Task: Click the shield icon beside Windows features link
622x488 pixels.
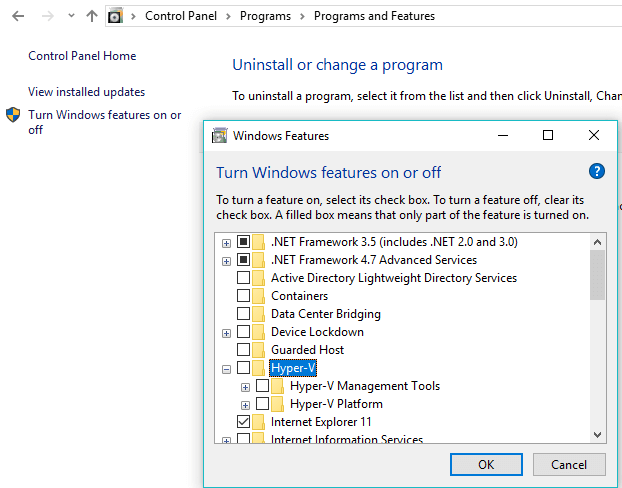Action: pos(13,115)
